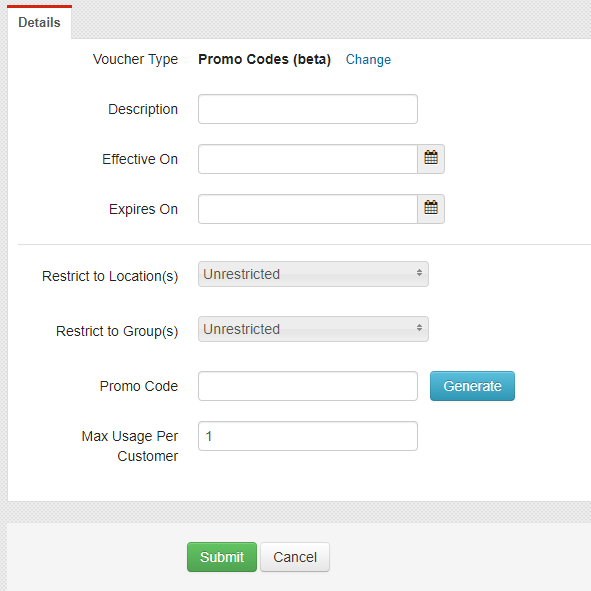Screen dimensions: 591x591
Task: Click into the Expires On date field
Action: (x=308, y=209)
